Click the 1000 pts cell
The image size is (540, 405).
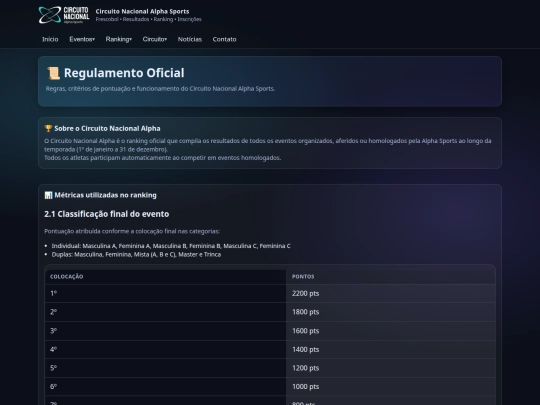coord(391,387)
